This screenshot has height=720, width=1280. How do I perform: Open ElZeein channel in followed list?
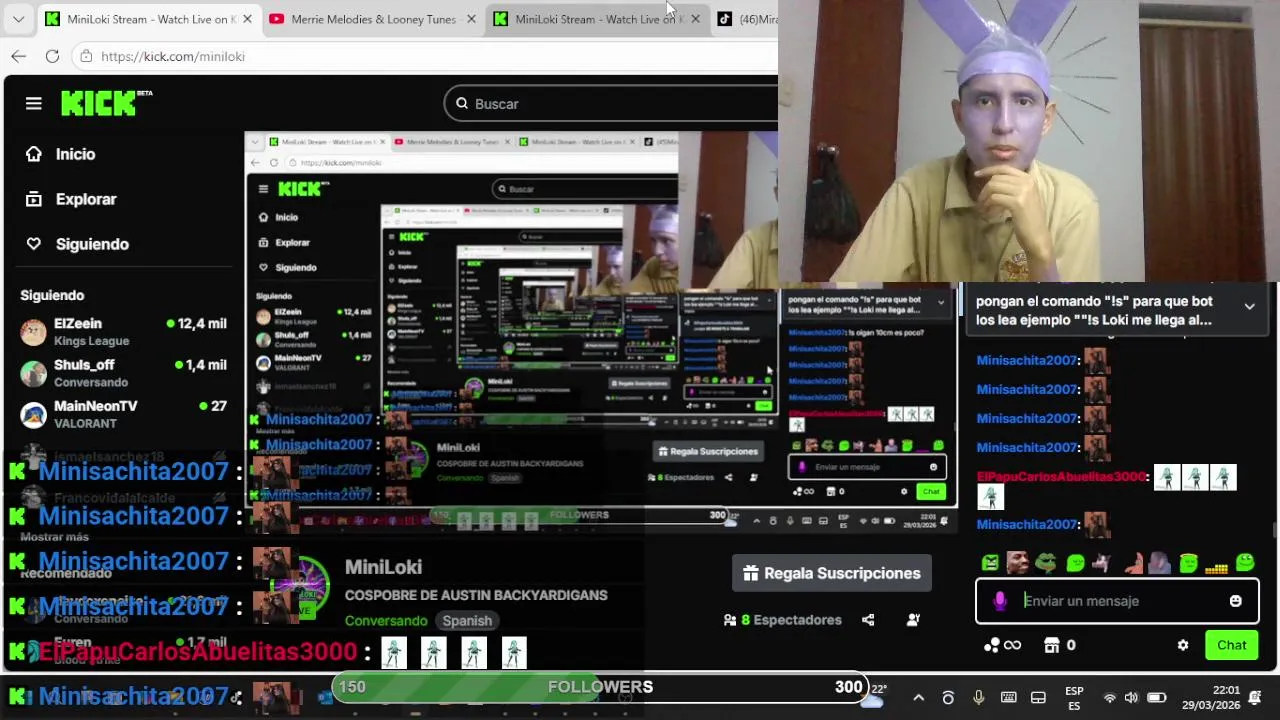124,332
